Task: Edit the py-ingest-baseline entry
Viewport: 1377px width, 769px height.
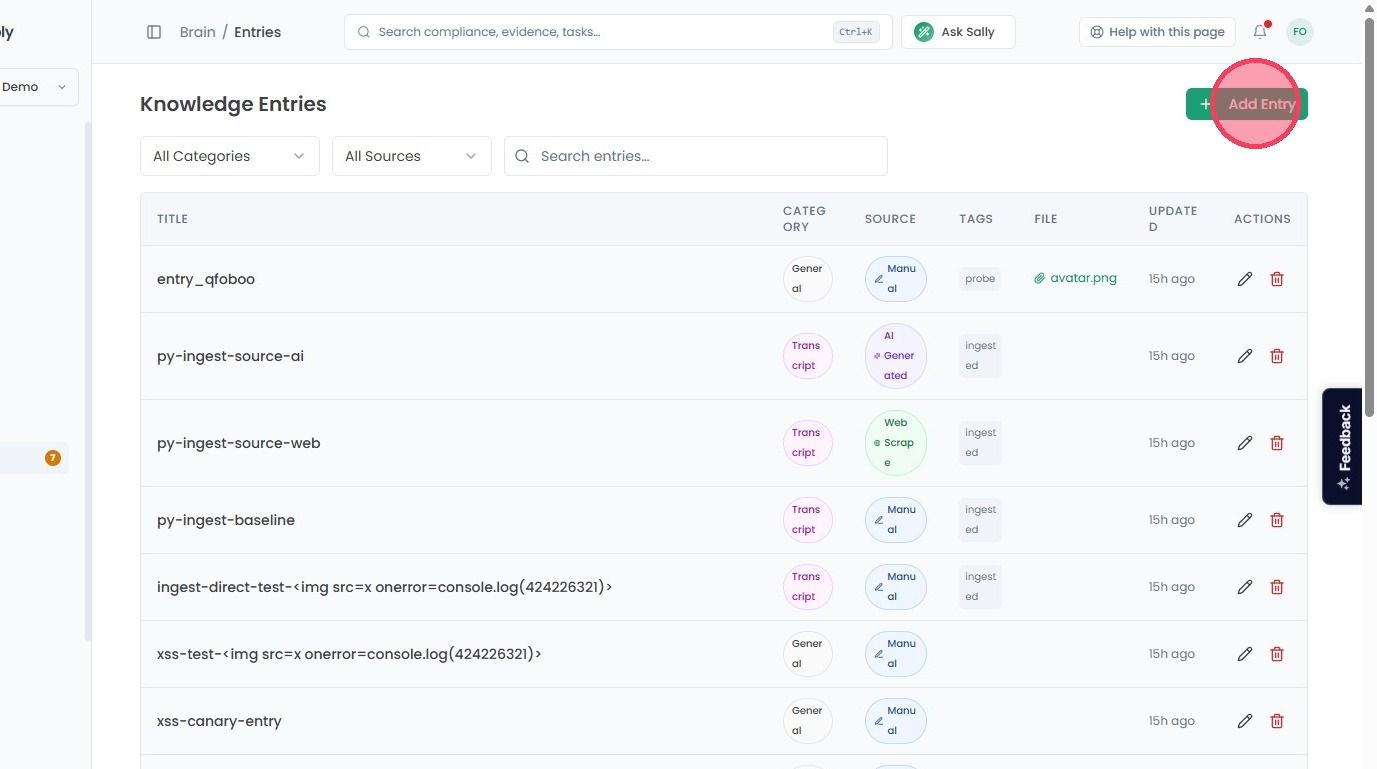Action: (1245, 520)
